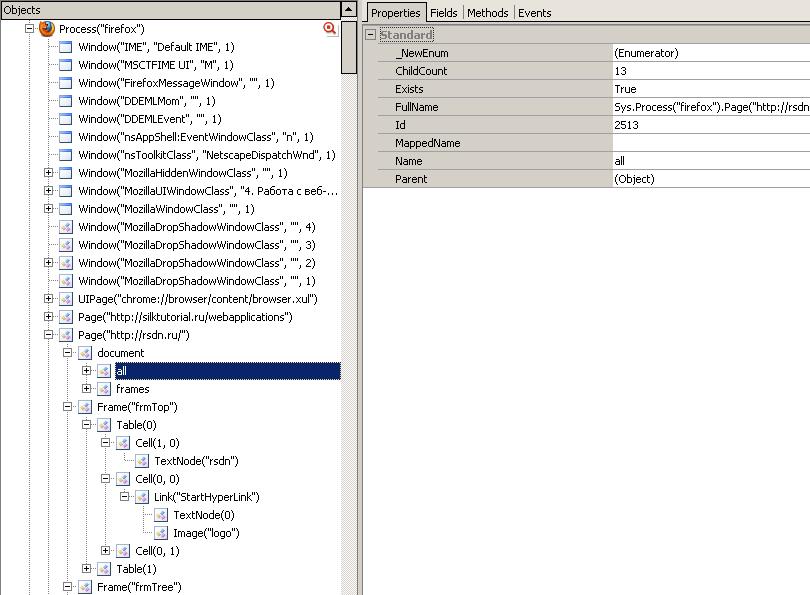
Task: Click the FullName property value field
Action: (710, 107)
